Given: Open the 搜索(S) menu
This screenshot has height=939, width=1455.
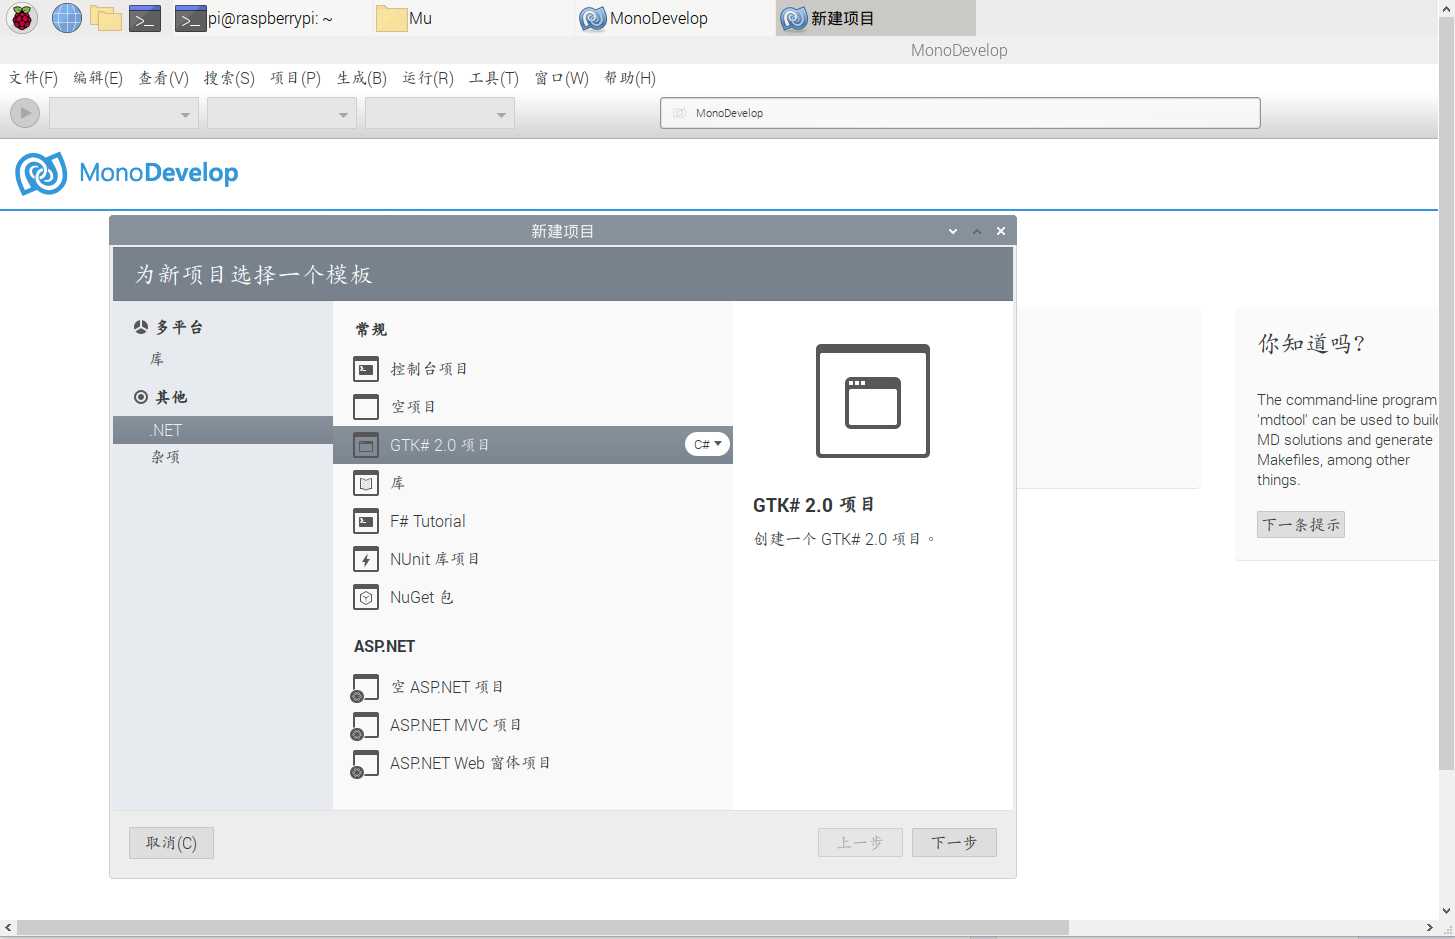Looking at the screenshot, I should coord(229,78).
